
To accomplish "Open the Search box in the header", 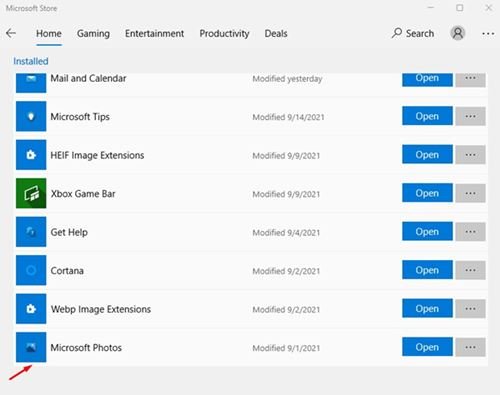I will (x=413, y=33).
